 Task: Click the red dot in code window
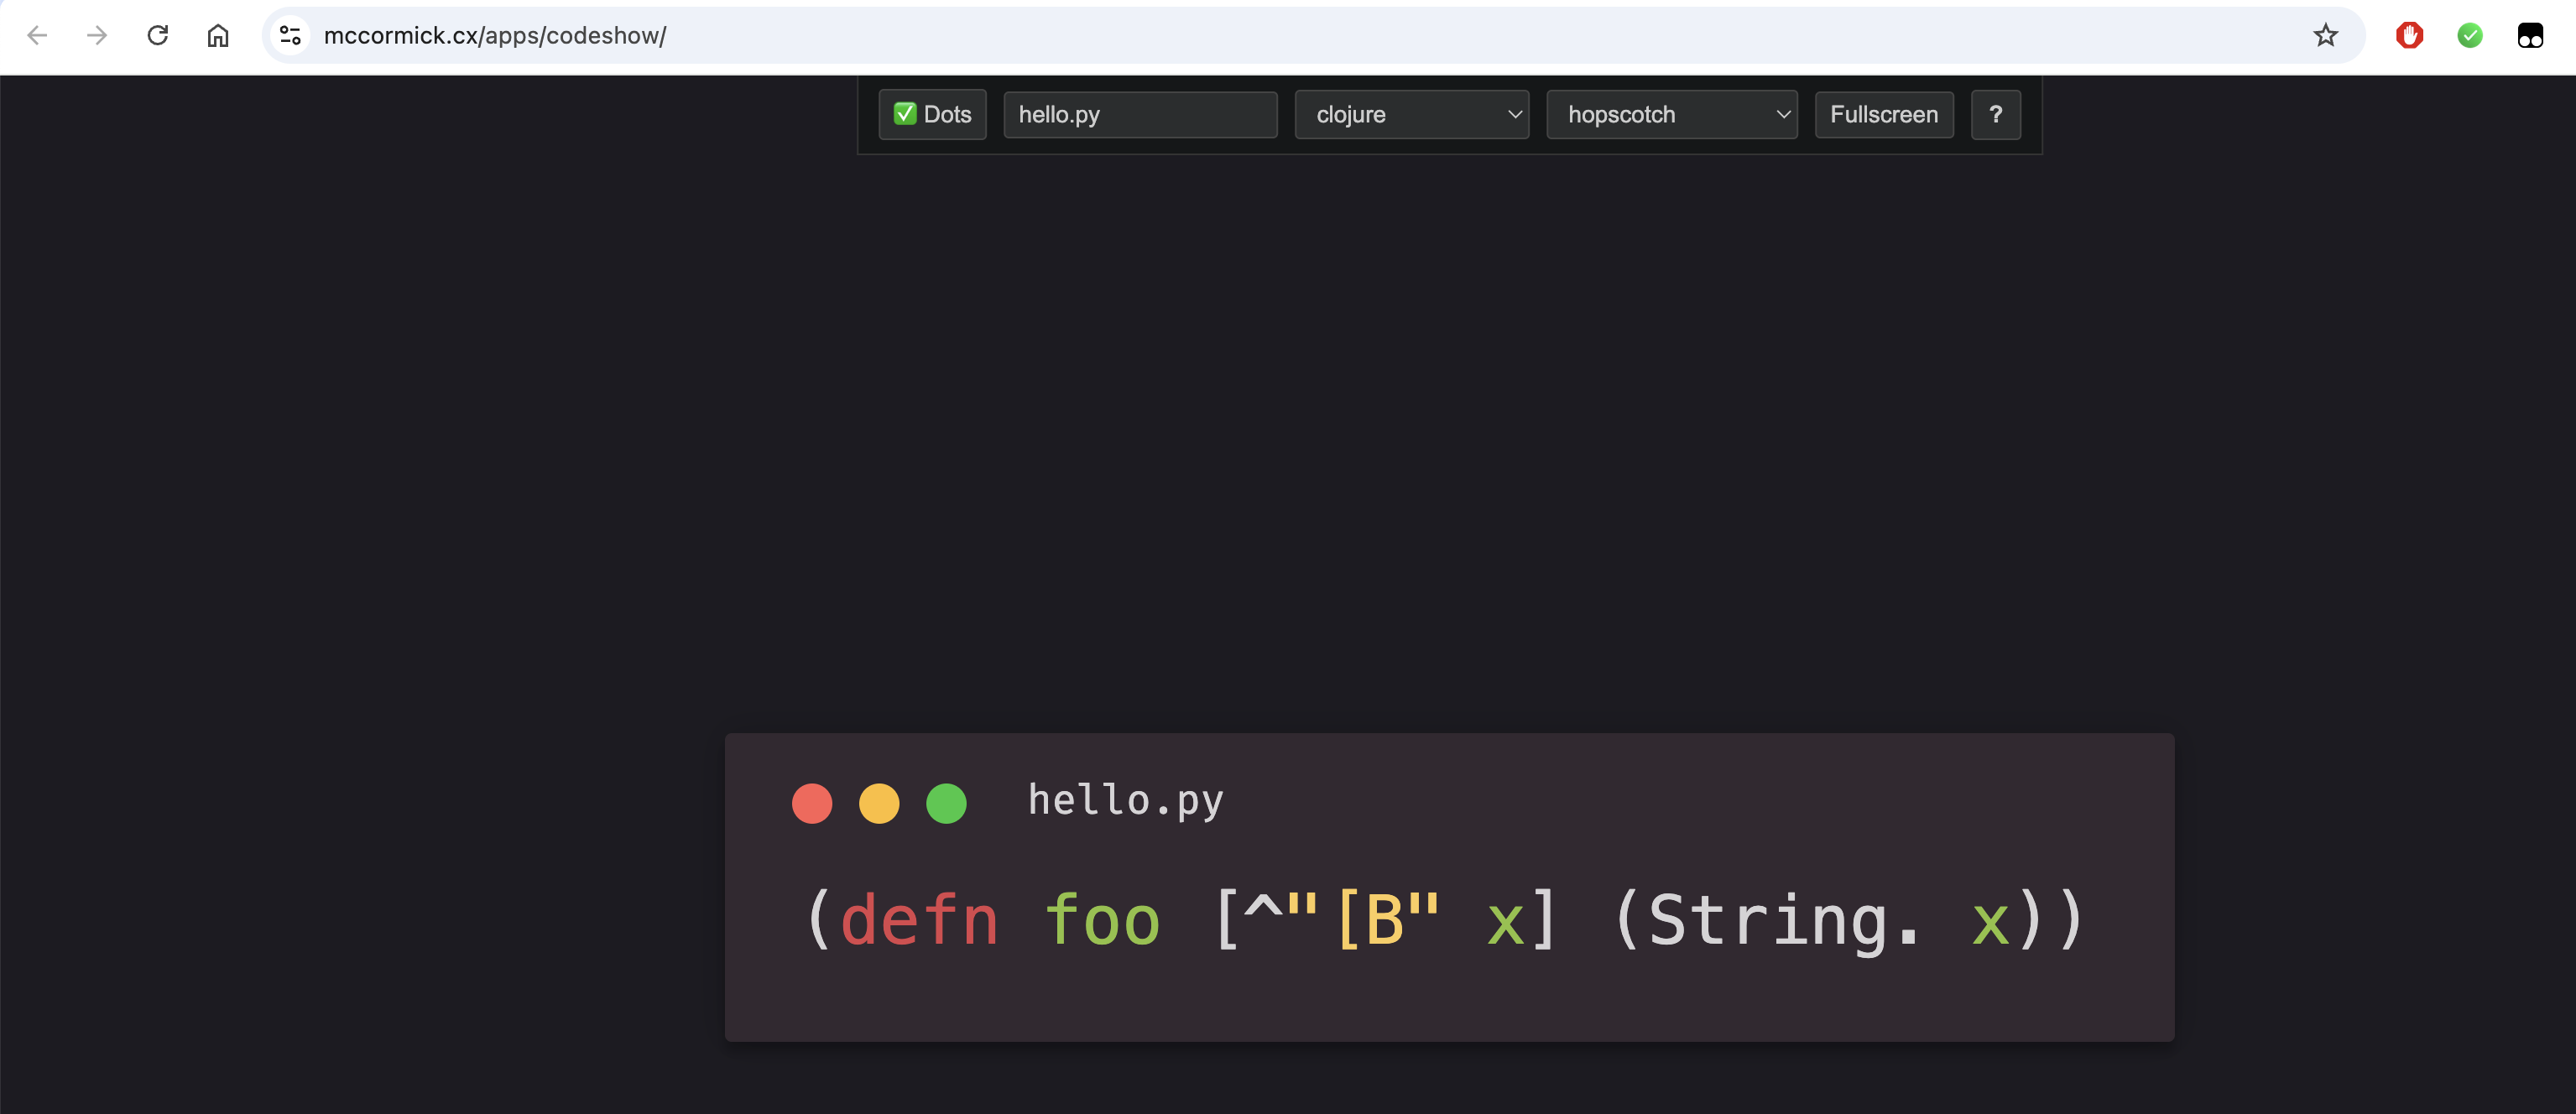point(812,803)
